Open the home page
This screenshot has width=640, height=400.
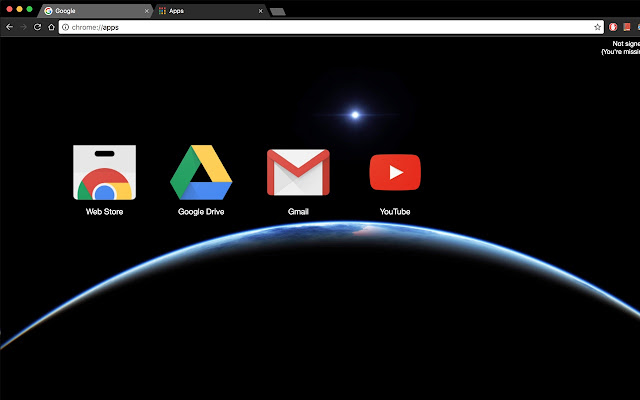tap(51, 27)
